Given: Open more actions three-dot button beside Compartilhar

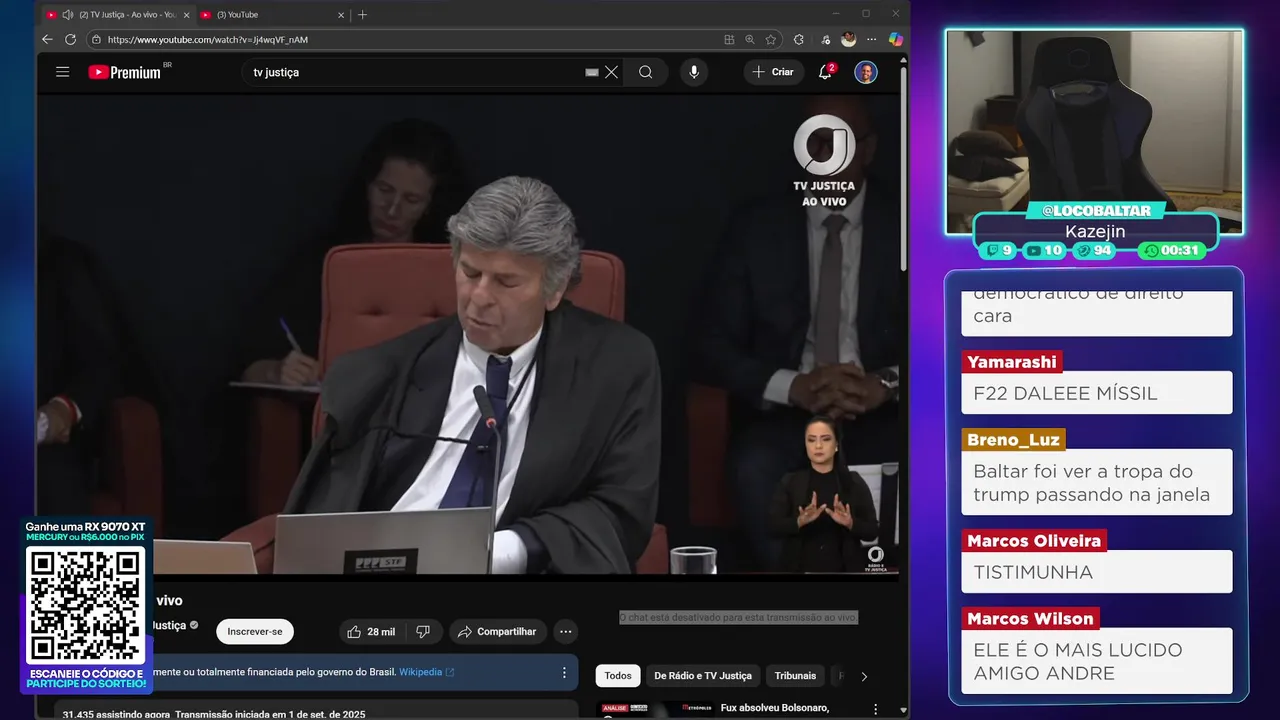Looking at the screenshot, I should [566, 632].
